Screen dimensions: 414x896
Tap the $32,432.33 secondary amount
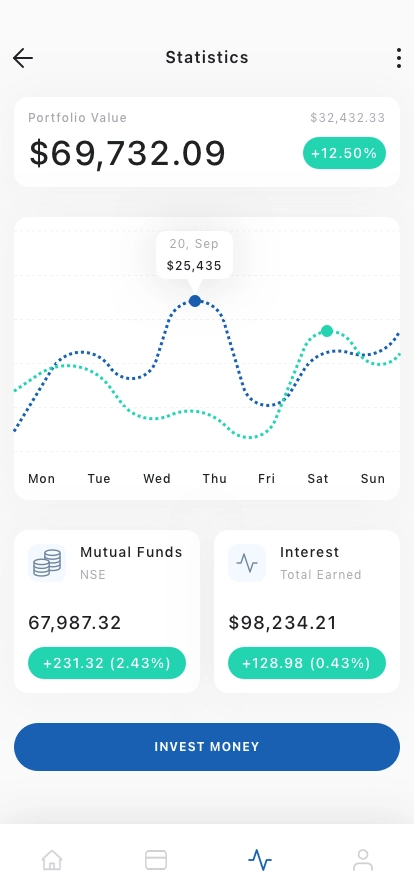[348, 118]
